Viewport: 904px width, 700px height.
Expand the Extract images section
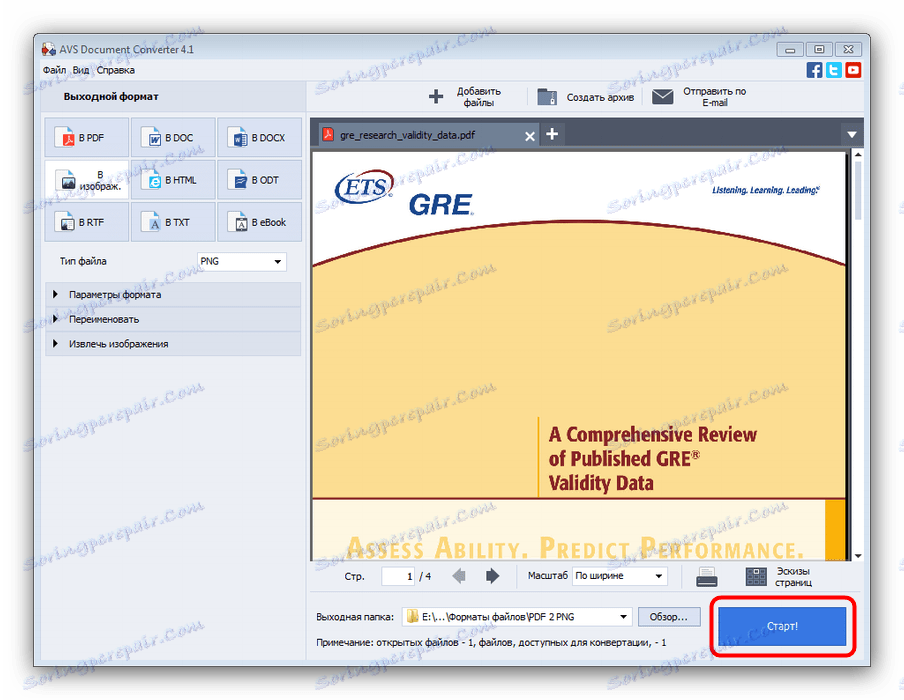point(173,344)
